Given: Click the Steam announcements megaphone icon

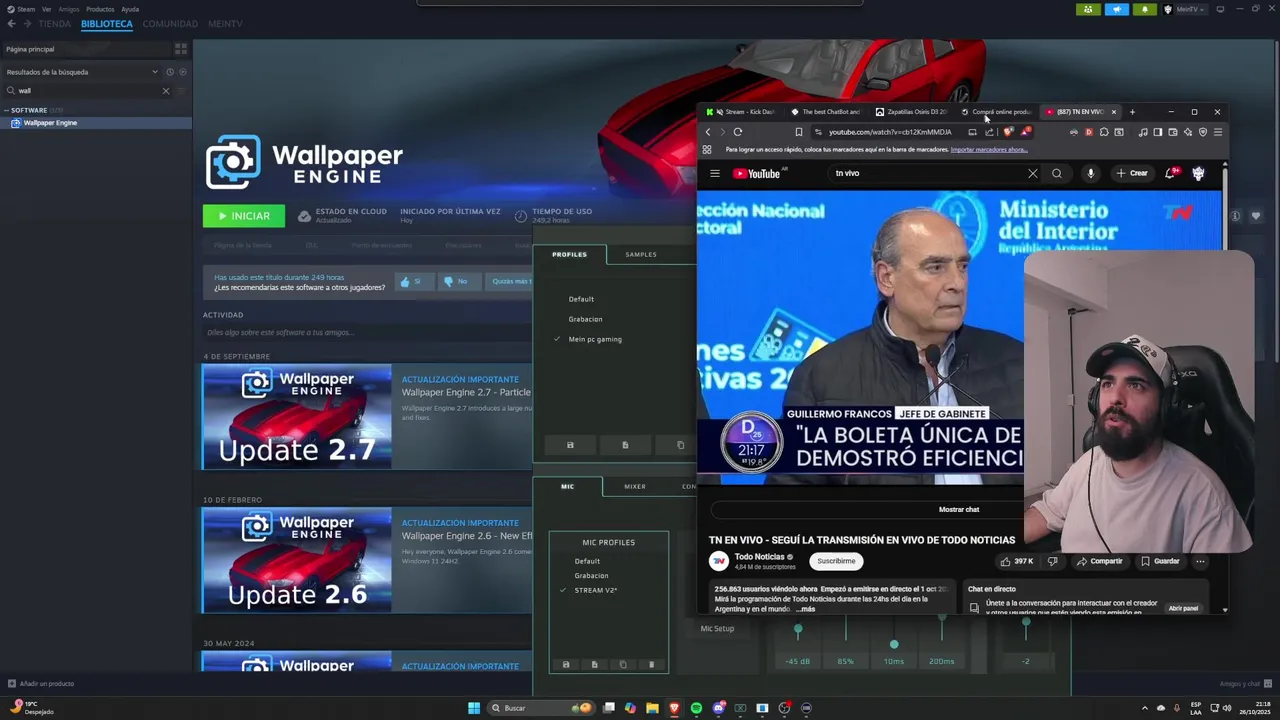Looking at the screenshot, I should [1117, 9].
